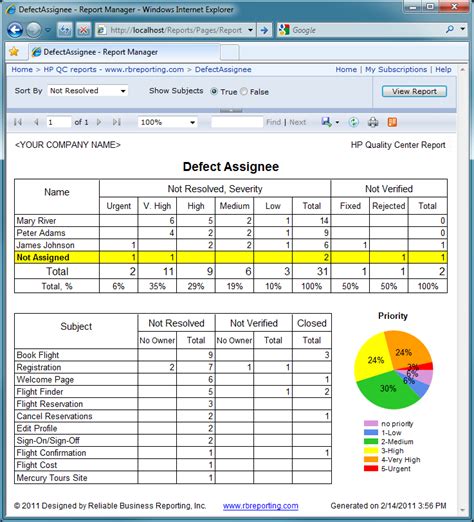Open a new blank browser tab

tap(230, 52)
